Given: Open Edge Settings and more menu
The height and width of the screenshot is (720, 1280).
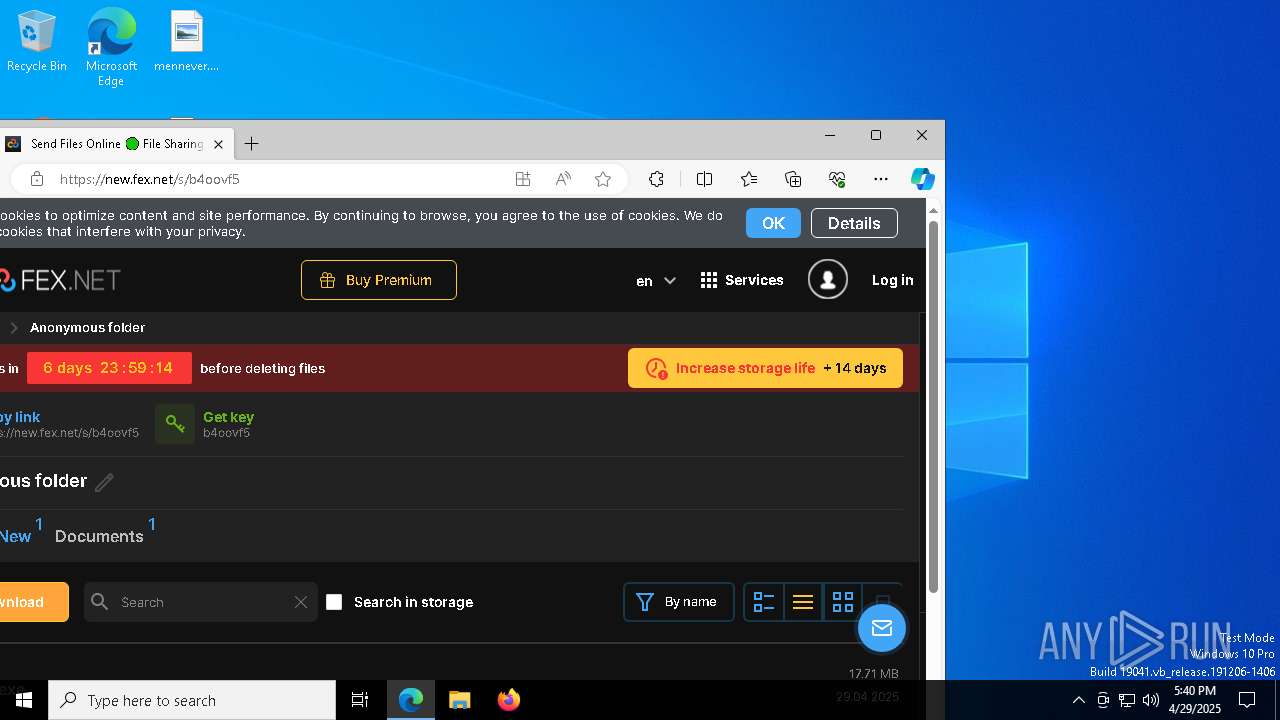Looking at the screenshot, I should (x=881, y=179).
